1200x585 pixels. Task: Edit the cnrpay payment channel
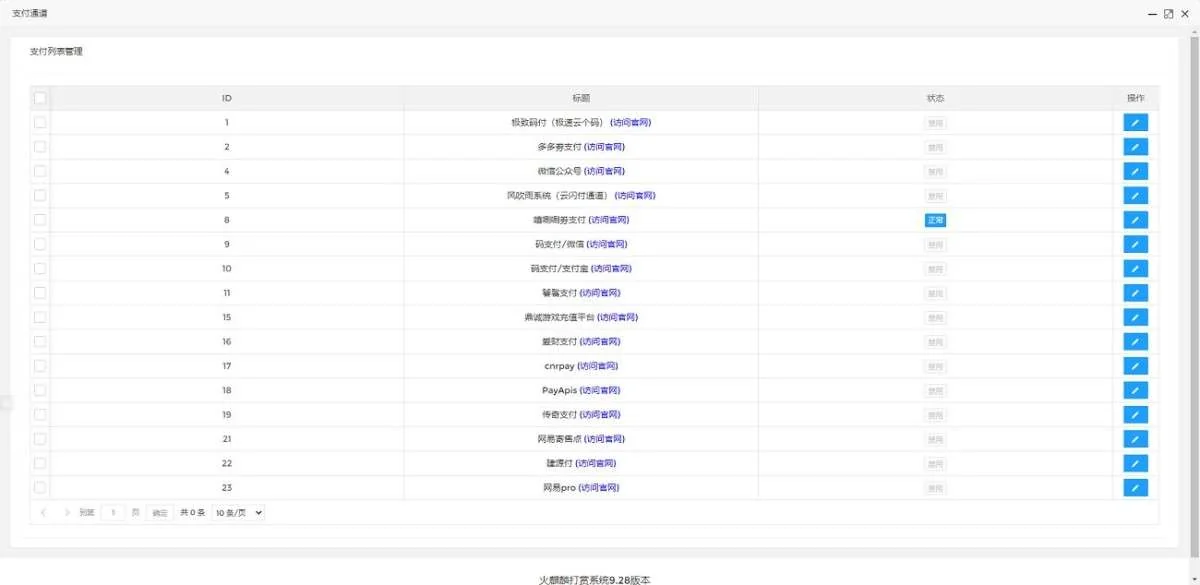pos(1135,366)
